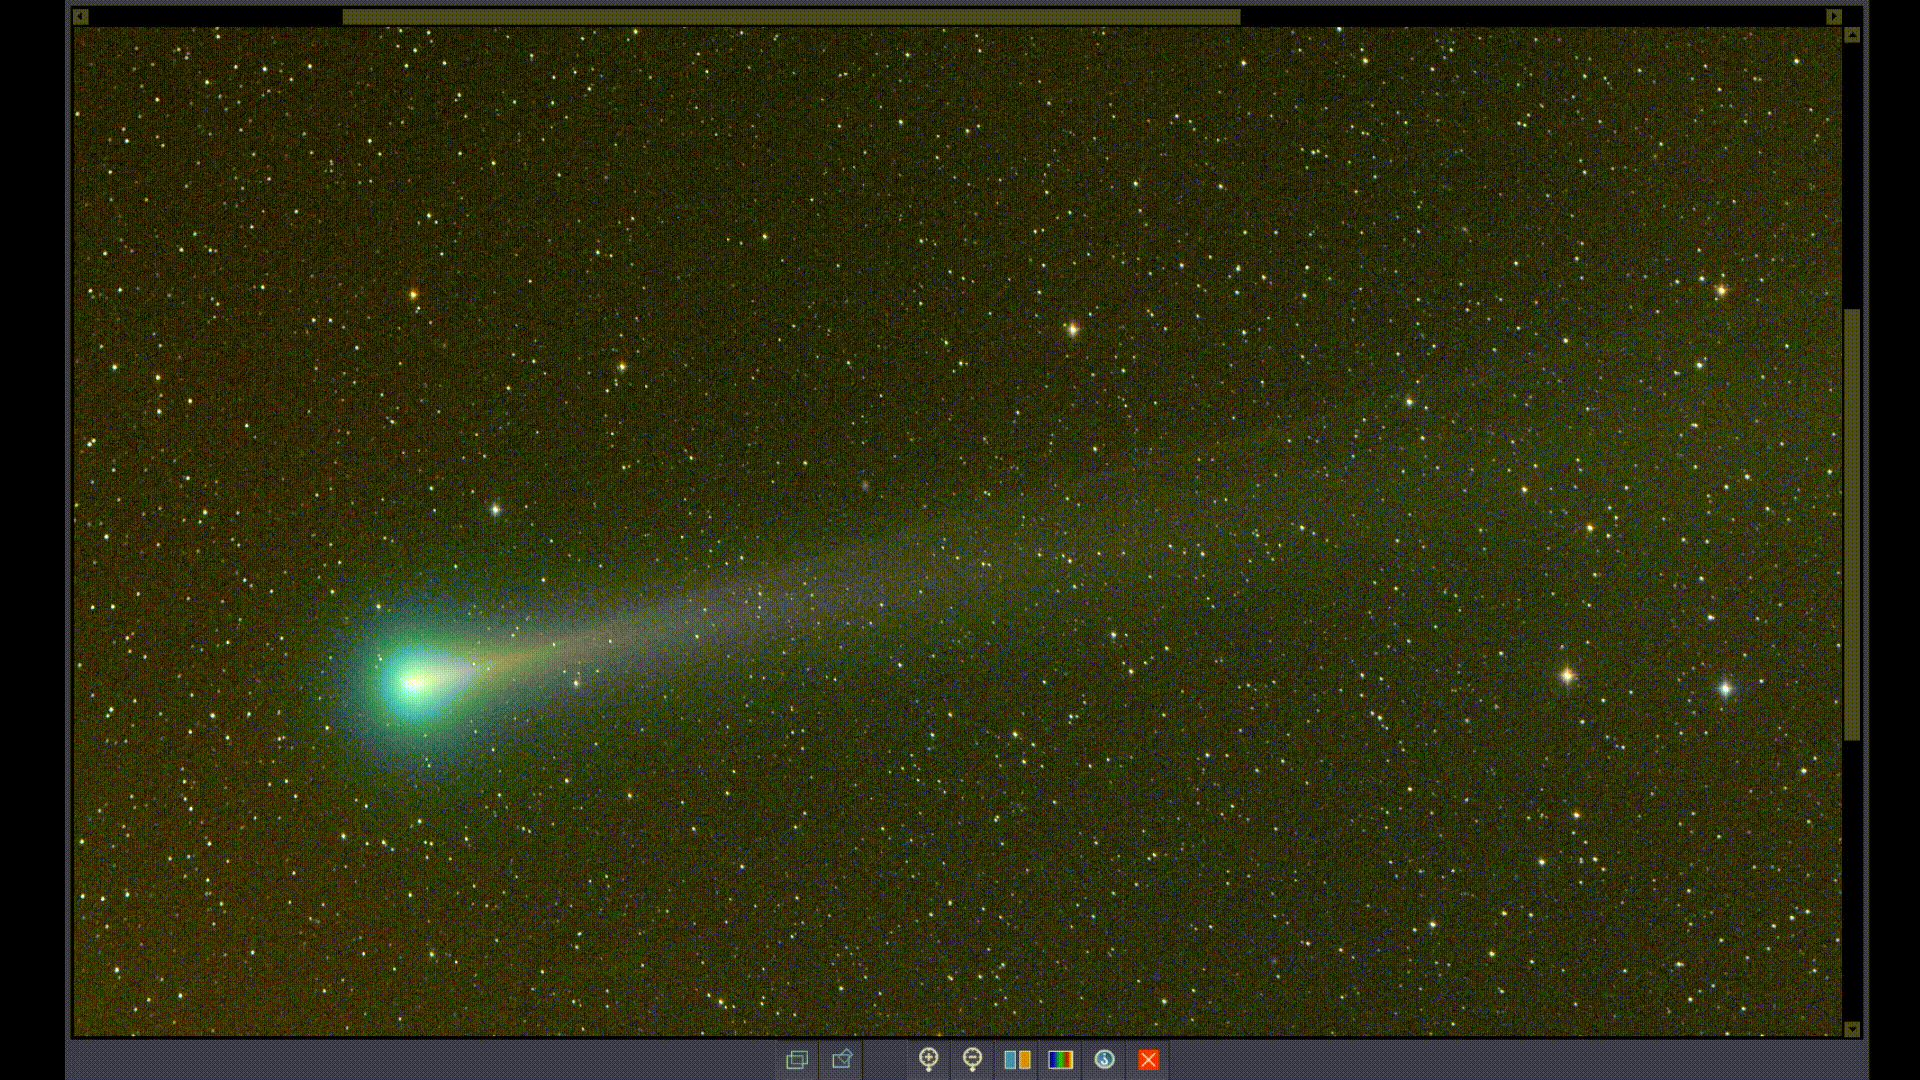1920x1080 pixels.
Task: Click the left horizontal scroll arrow
Action: (80, 16)
